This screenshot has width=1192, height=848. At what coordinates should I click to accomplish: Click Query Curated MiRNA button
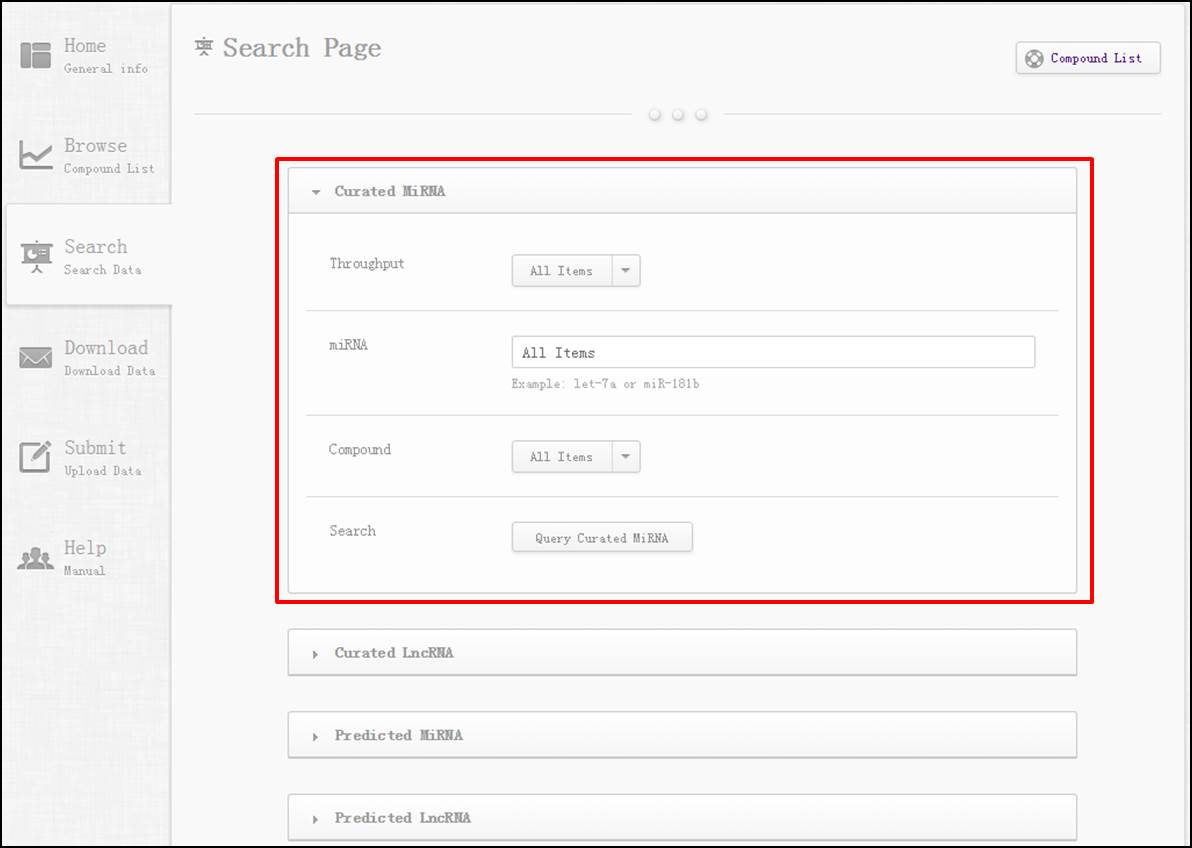click(601, 537)
